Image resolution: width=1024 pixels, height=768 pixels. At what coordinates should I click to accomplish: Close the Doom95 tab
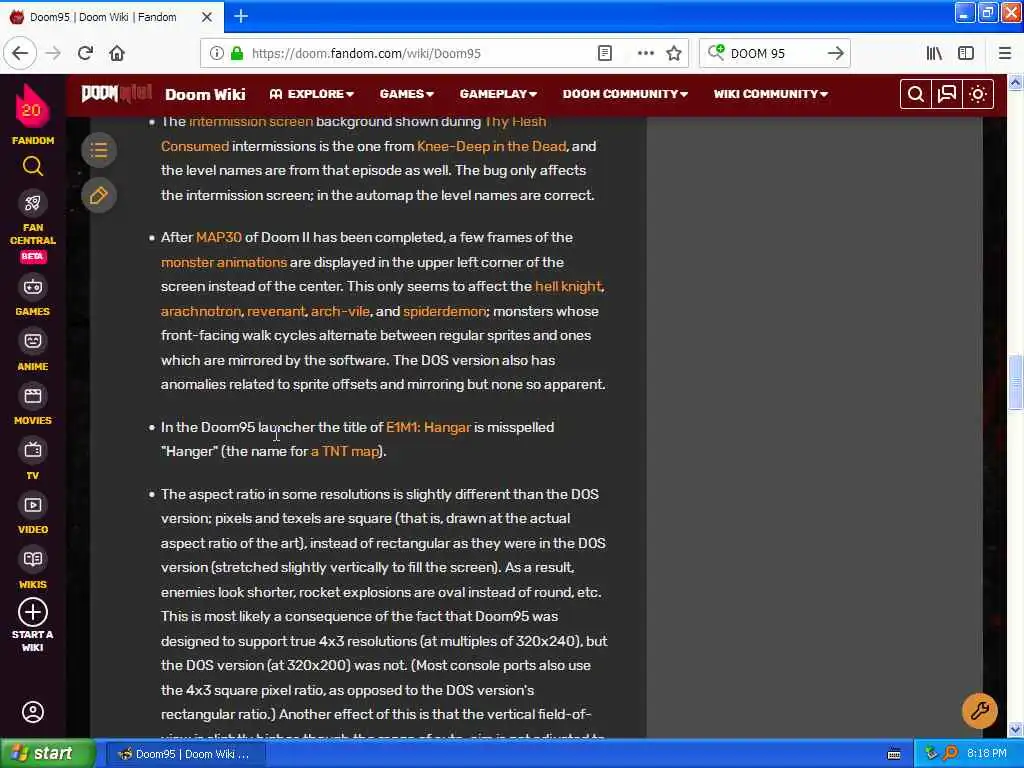[x=206, y=17]
